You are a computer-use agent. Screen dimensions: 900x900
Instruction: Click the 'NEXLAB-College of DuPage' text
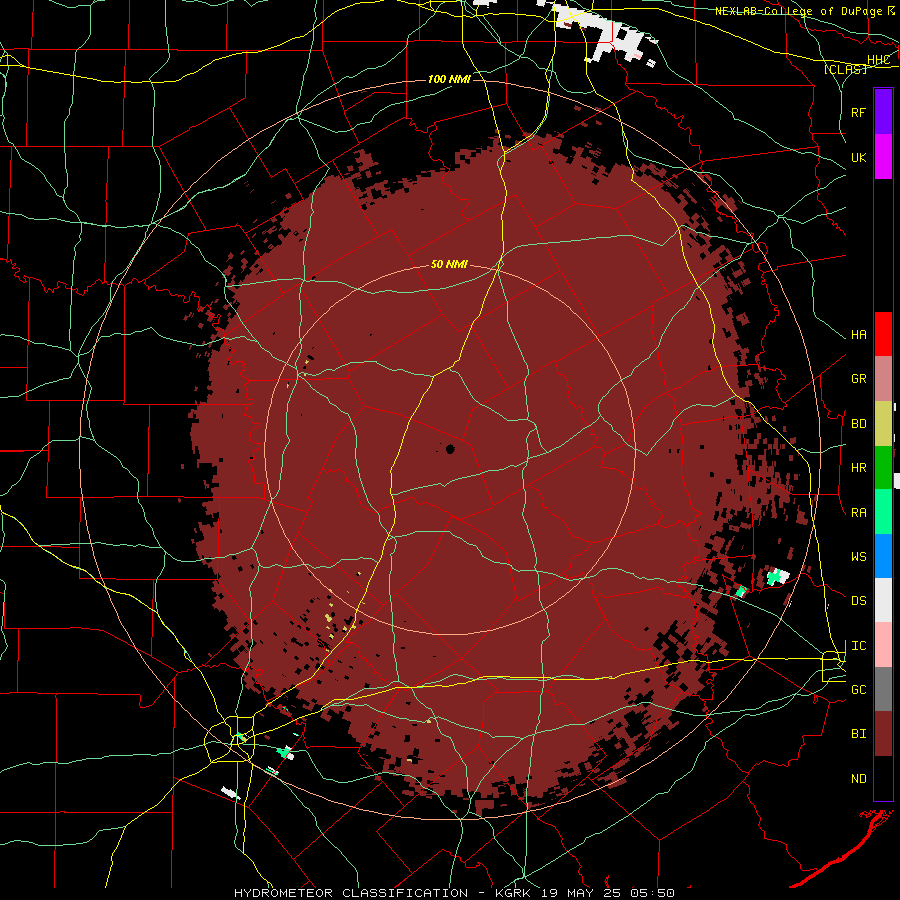798,11
